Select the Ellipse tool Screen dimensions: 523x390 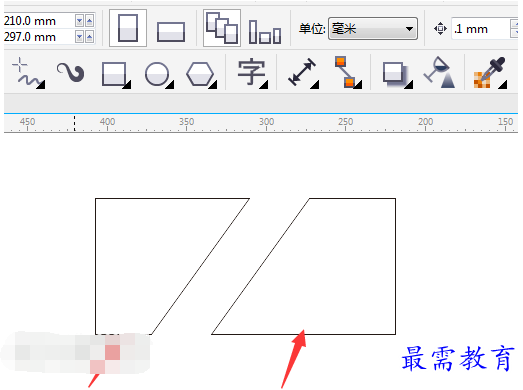point(159,74)
